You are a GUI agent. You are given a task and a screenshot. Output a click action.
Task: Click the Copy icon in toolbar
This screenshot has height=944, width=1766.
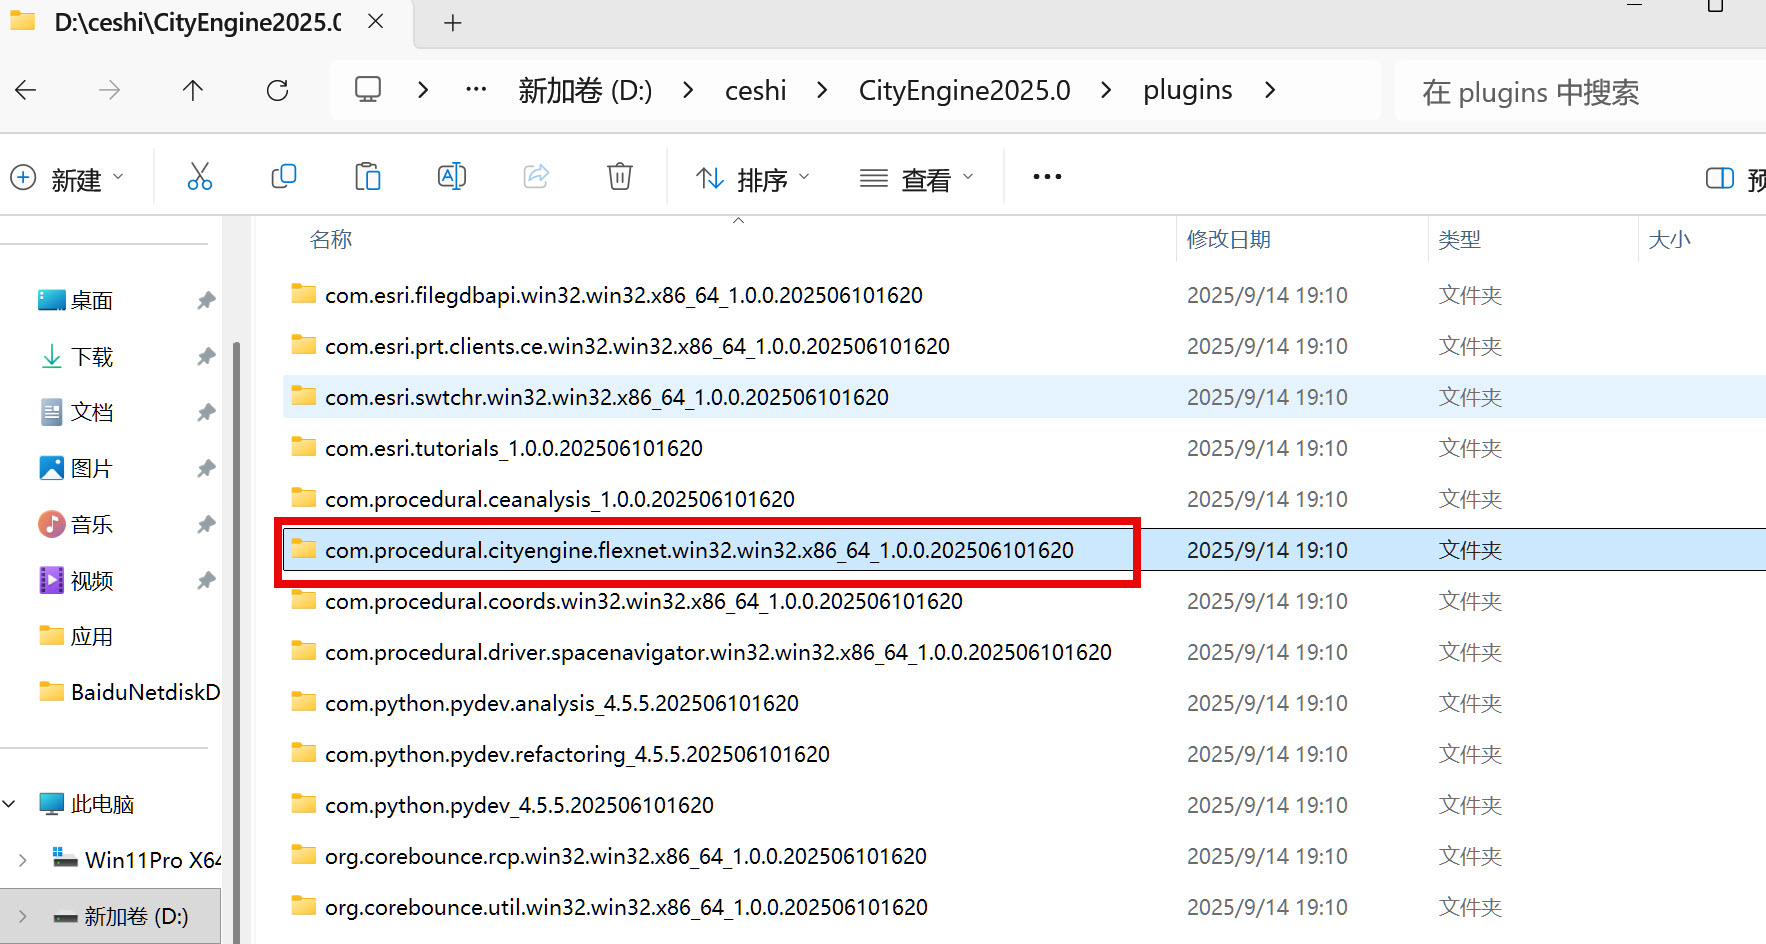[284, 177]
